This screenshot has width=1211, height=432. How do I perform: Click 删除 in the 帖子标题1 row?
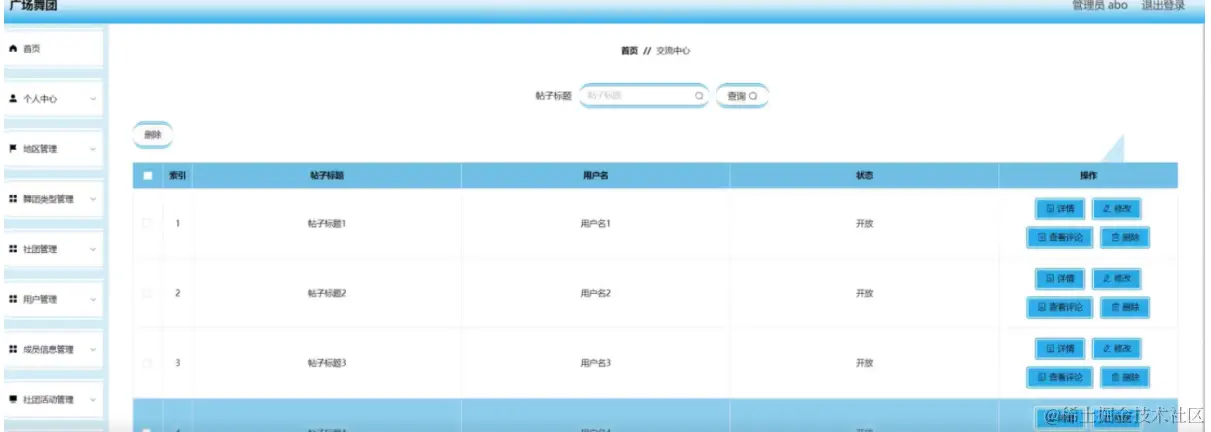click(1125, 237)
